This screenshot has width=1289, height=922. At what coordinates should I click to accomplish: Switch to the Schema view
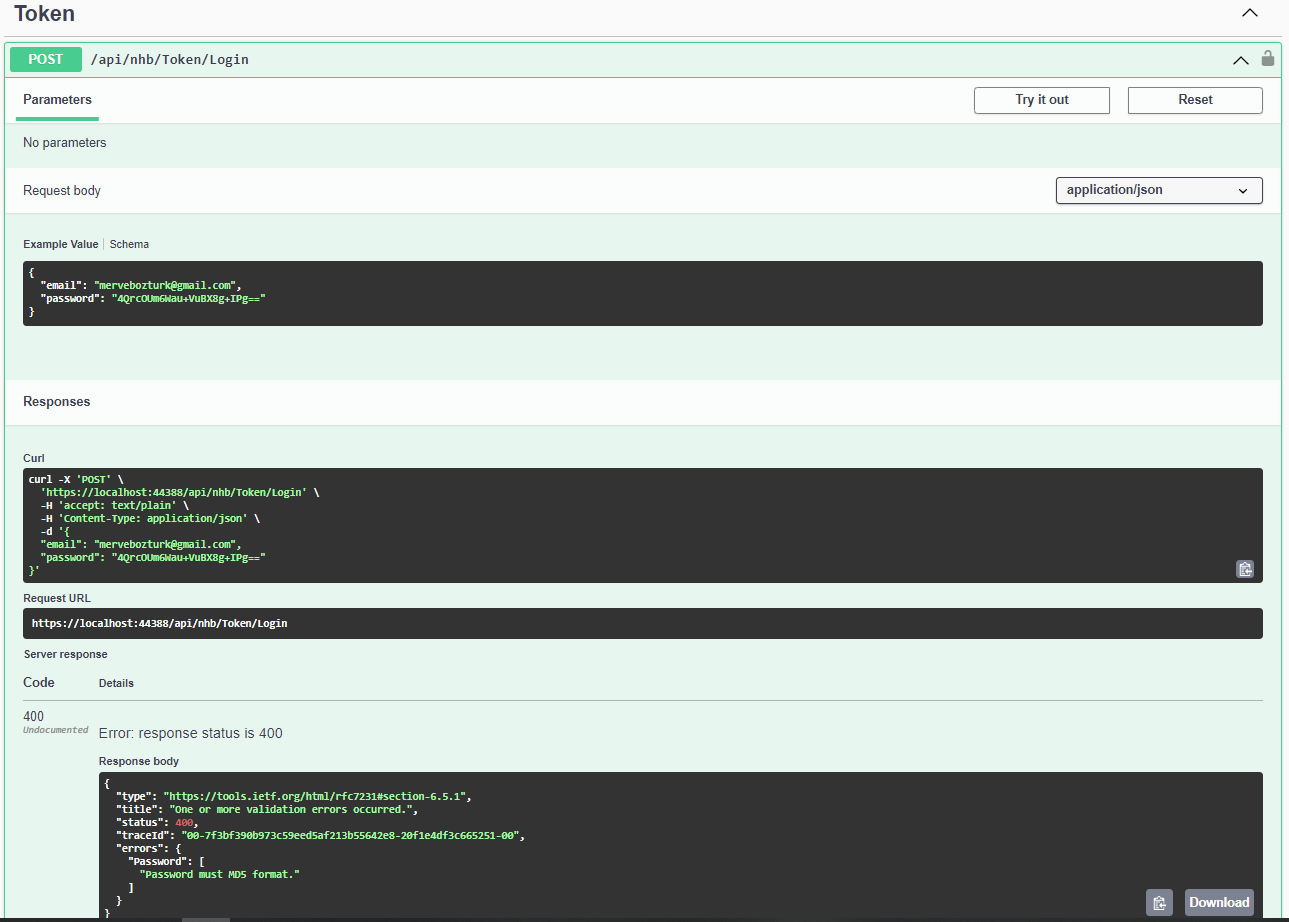tap(129, 243)
